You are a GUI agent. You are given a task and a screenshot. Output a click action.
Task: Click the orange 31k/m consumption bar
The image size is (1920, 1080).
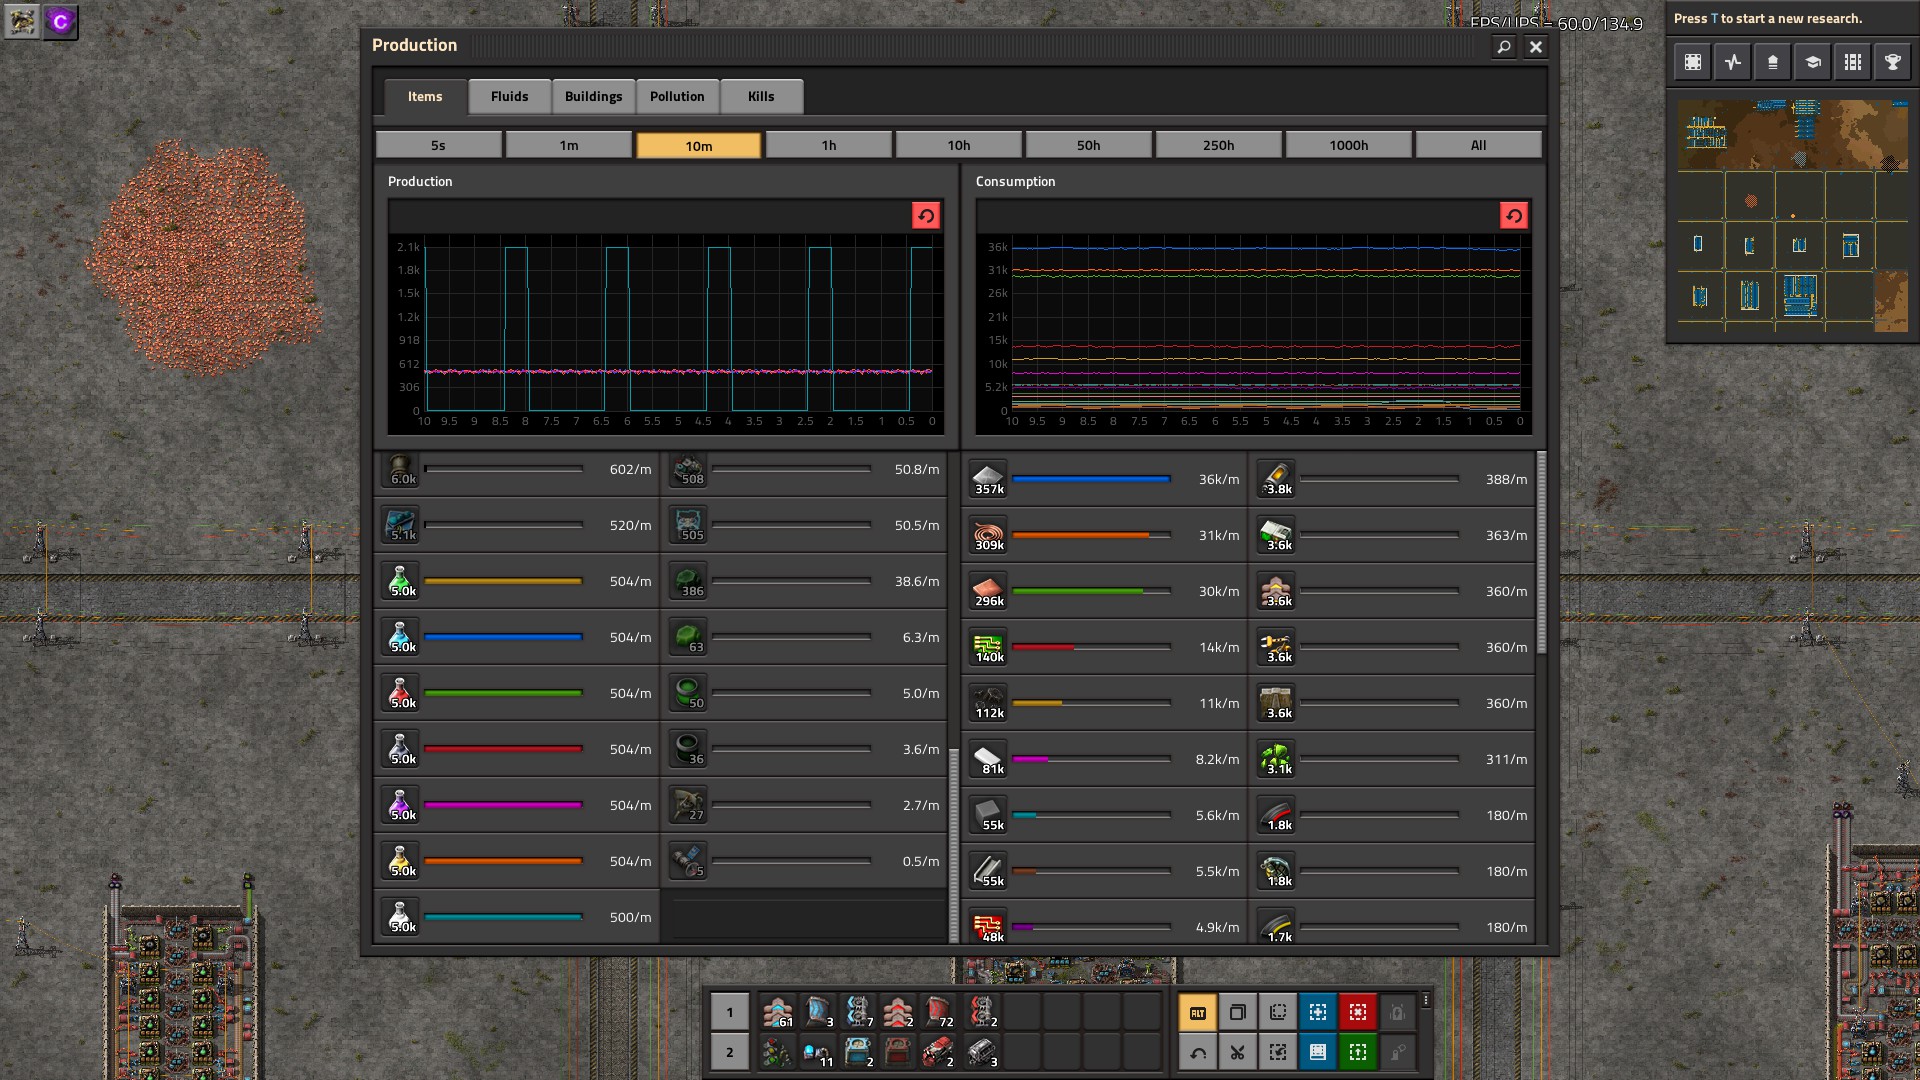(x=1091, y=535)
